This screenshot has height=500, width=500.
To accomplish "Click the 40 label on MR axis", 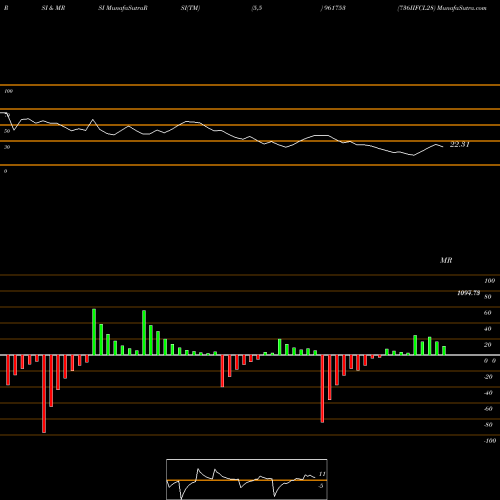I will pos(488,329).
